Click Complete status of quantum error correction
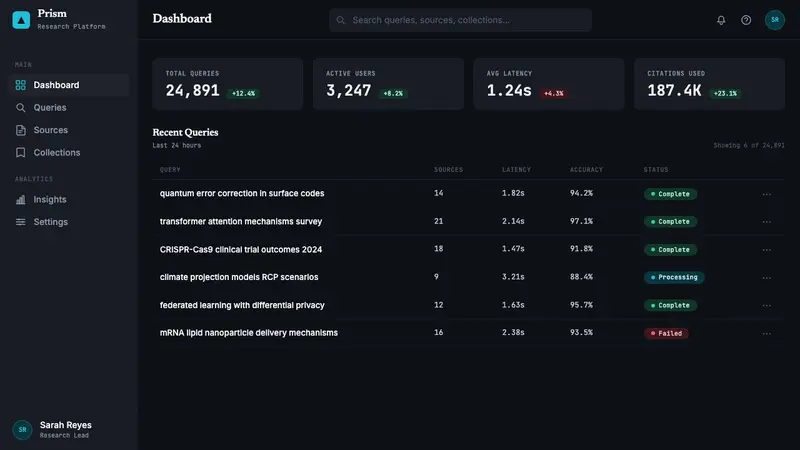Viewport: 800px width, 450px height. (670, 194)
